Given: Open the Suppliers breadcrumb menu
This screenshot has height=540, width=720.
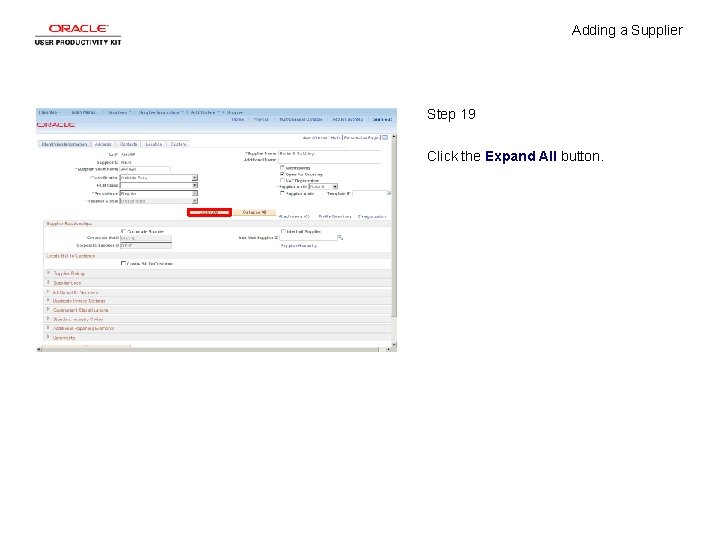Looking at the screenshot, I should 119,112.
